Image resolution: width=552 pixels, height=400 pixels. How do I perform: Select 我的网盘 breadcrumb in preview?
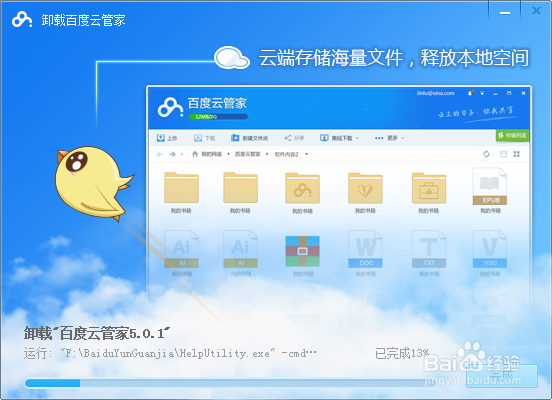pos(212,154)
